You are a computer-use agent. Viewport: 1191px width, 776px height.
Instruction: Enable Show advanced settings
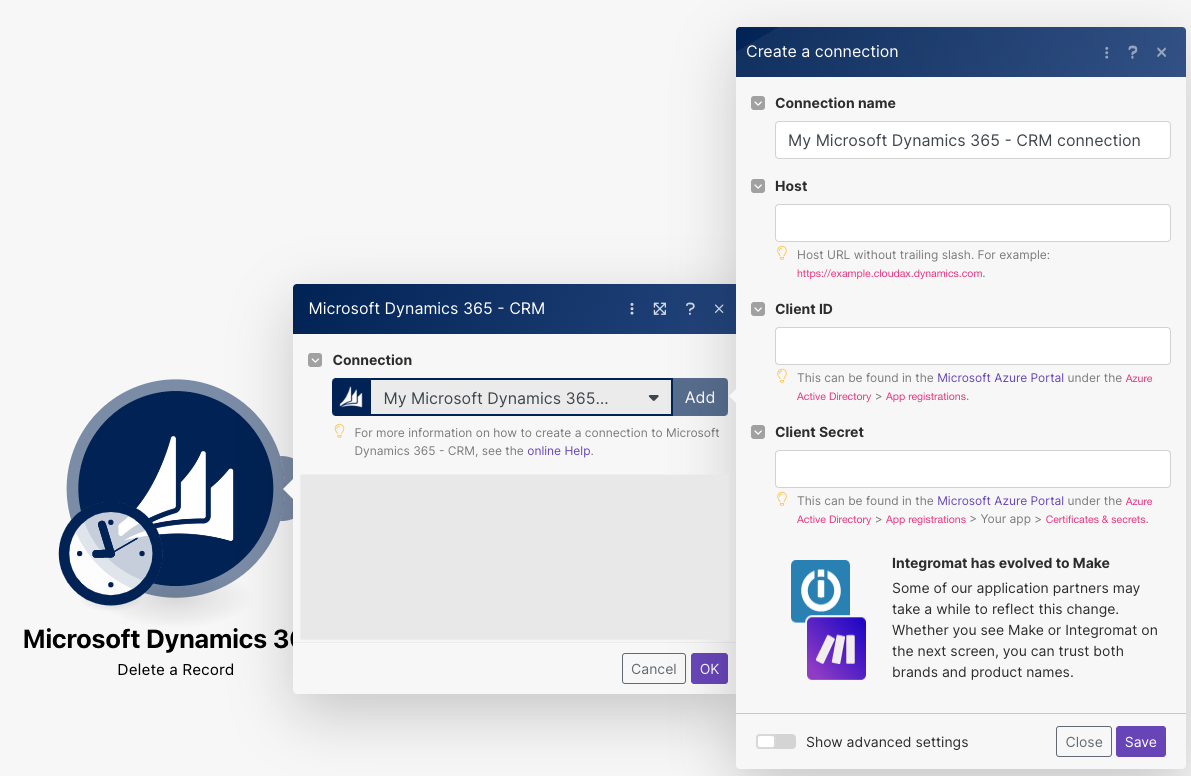tap(776, 741)
